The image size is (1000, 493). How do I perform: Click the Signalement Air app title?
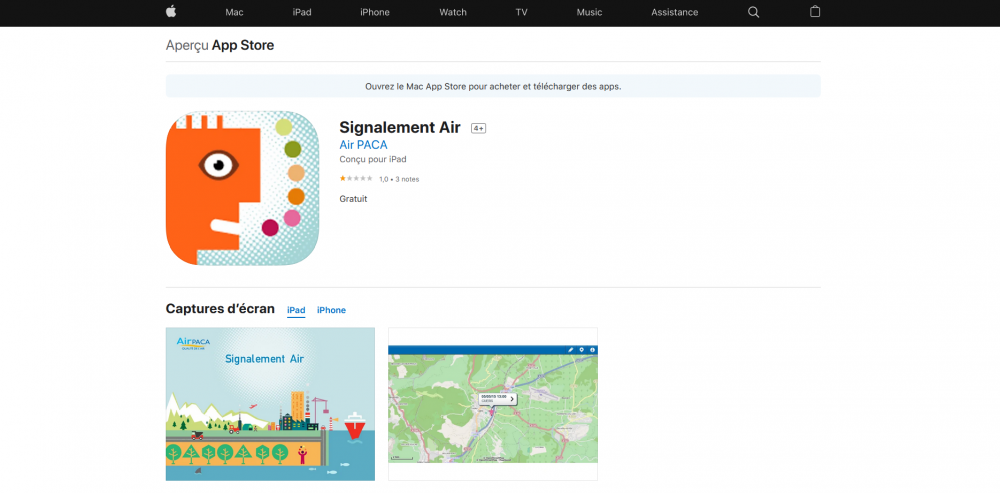(x=400, y=128)
